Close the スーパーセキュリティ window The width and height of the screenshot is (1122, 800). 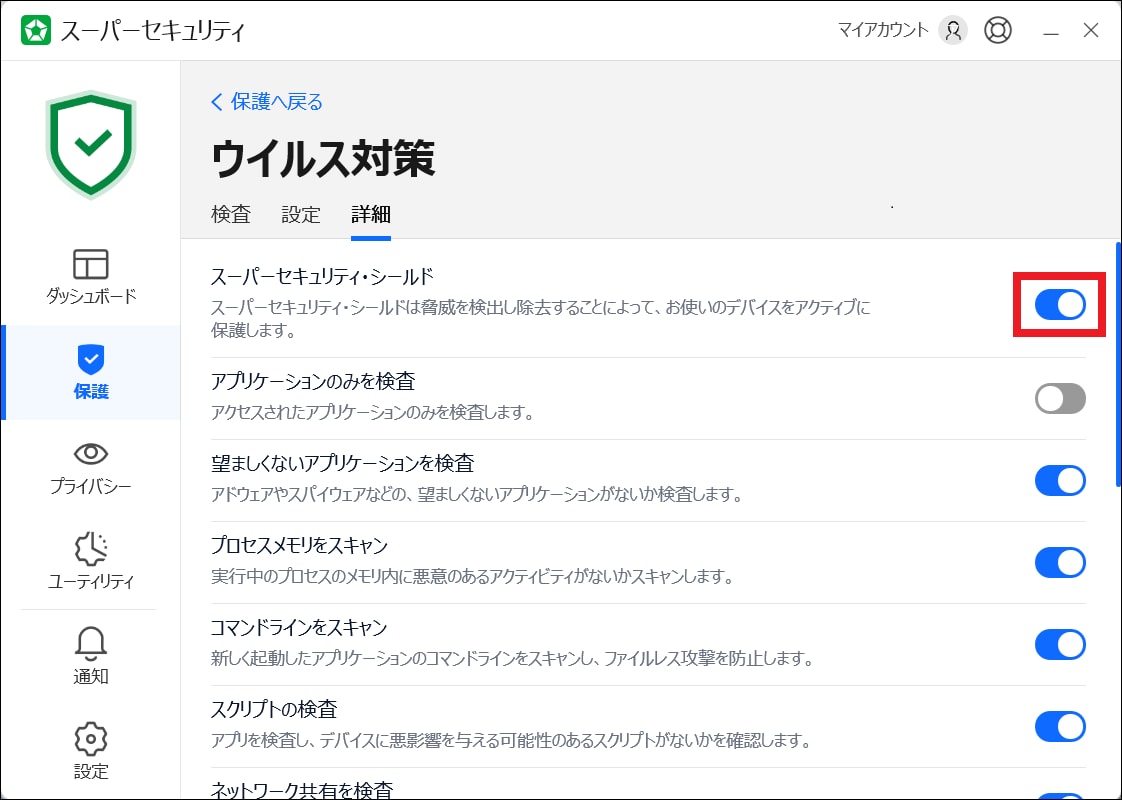[x=1091, y=30]
